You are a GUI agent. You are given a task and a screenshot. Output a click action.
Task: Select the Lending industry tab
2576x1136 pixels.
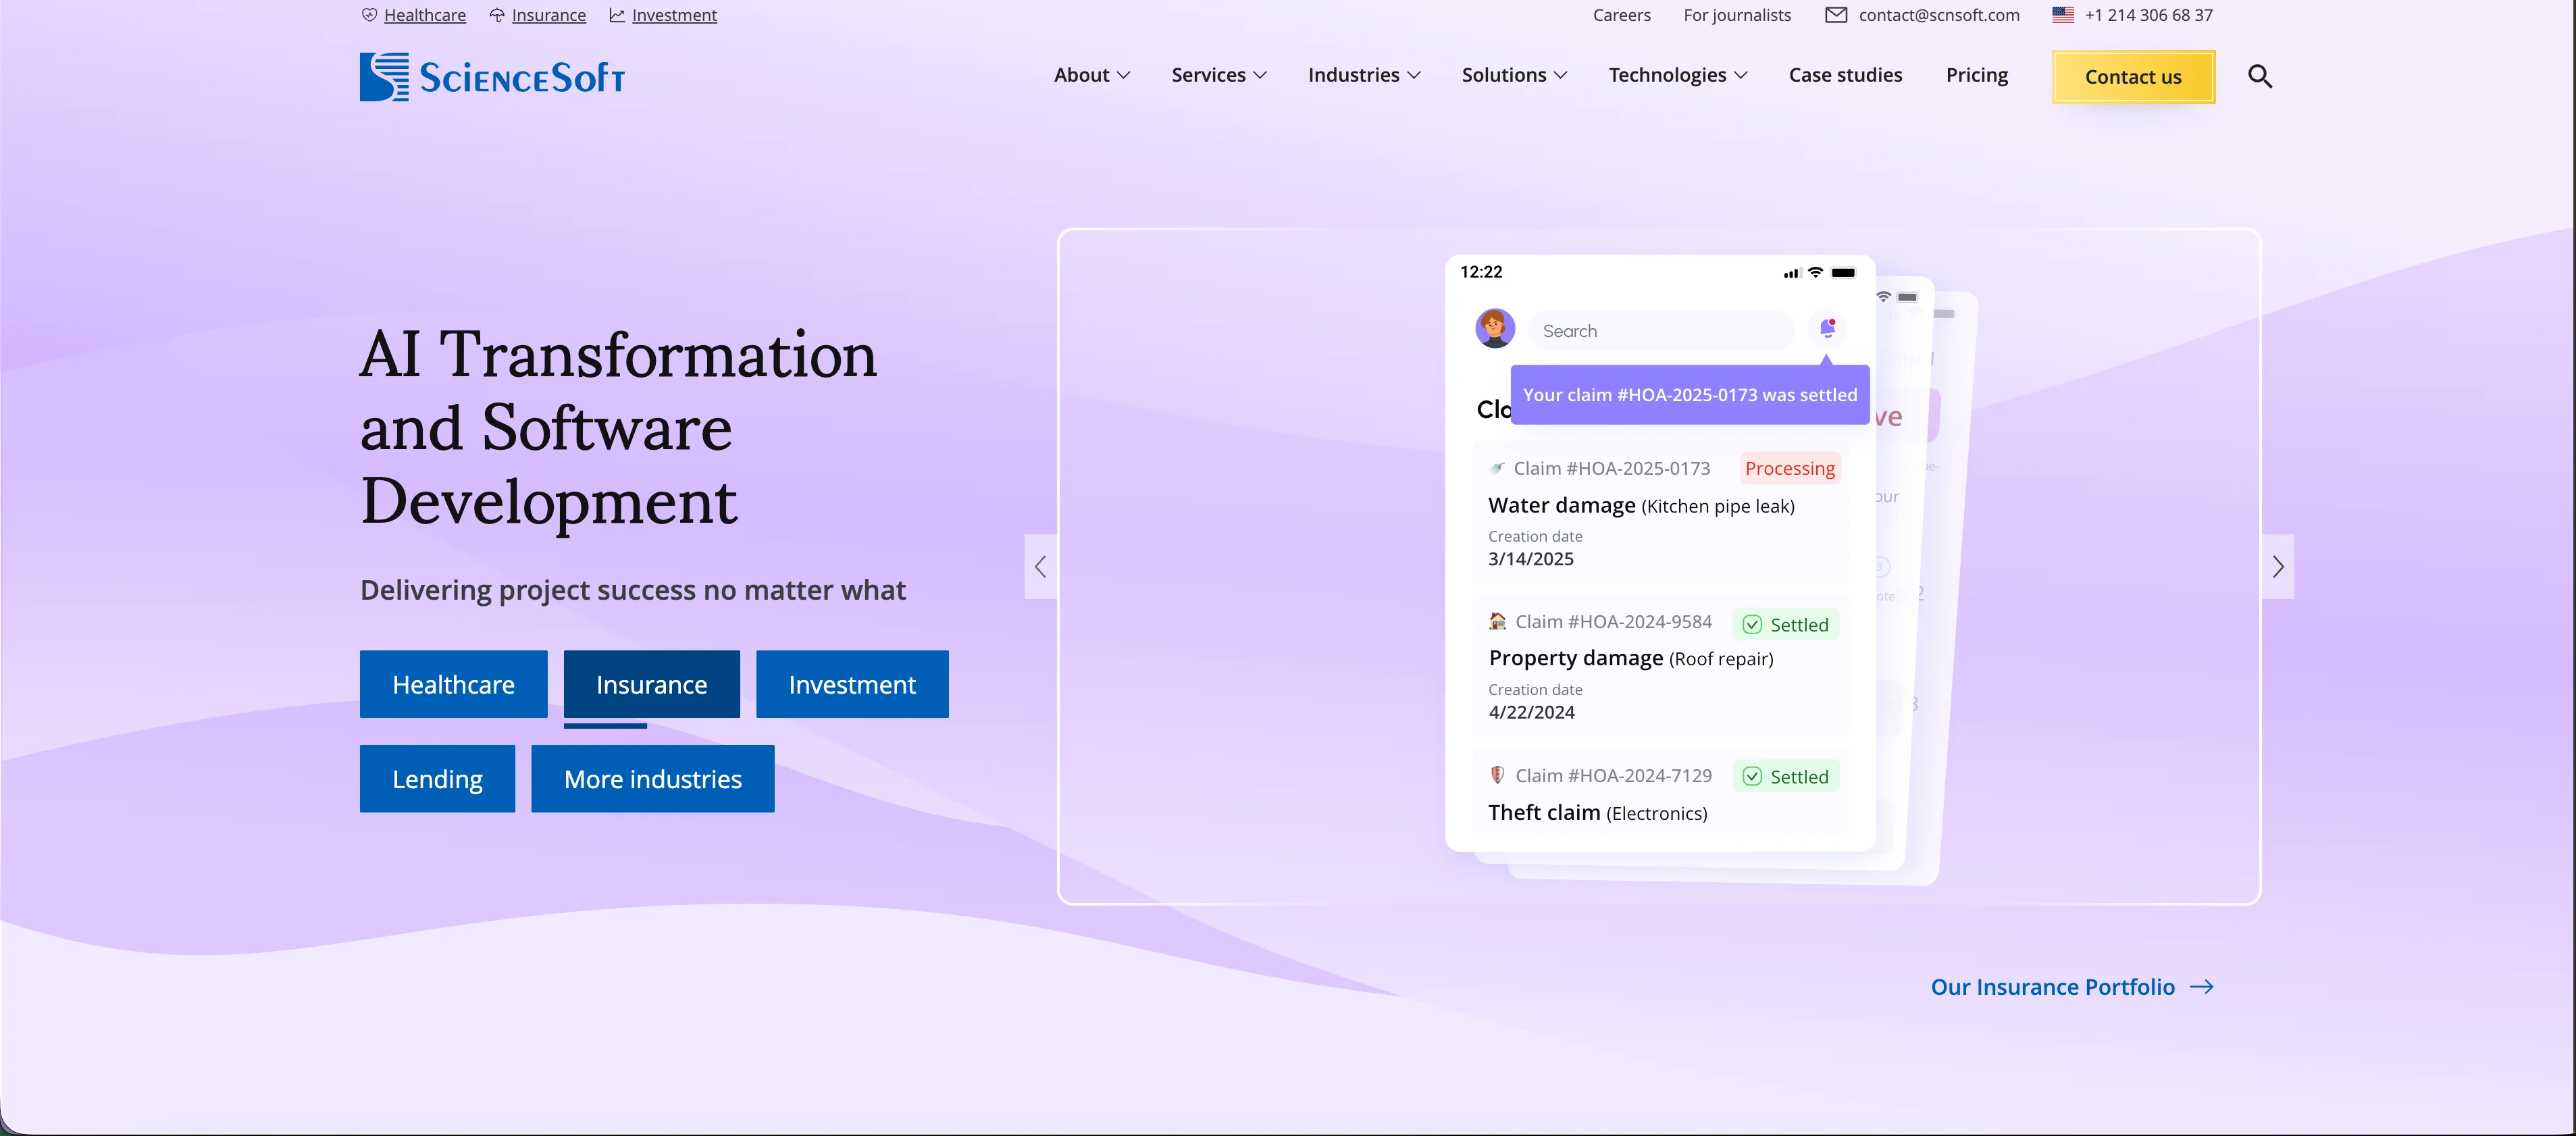click(437, 779)
